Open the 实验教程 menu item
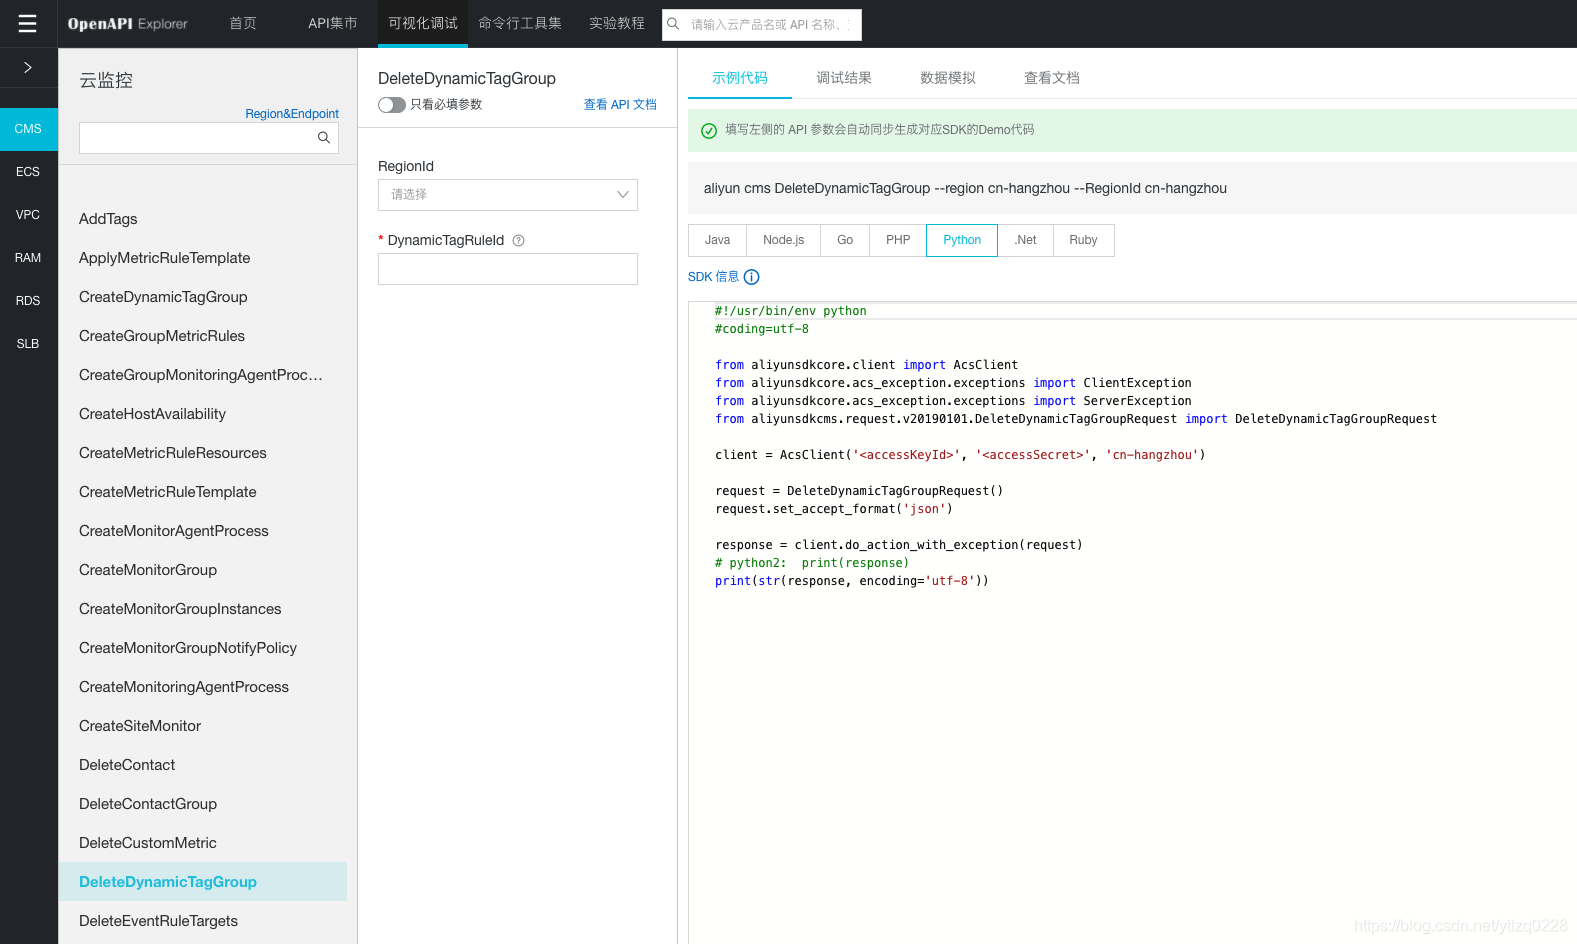The height and width of the screenshot is (944, 1577). 617,24
